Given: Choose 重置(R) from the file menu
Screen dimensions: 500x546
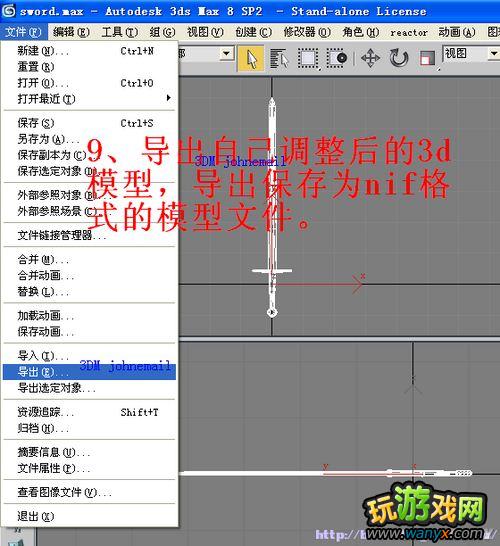Looking at the screenshot, I should click(x=89, y=67).
